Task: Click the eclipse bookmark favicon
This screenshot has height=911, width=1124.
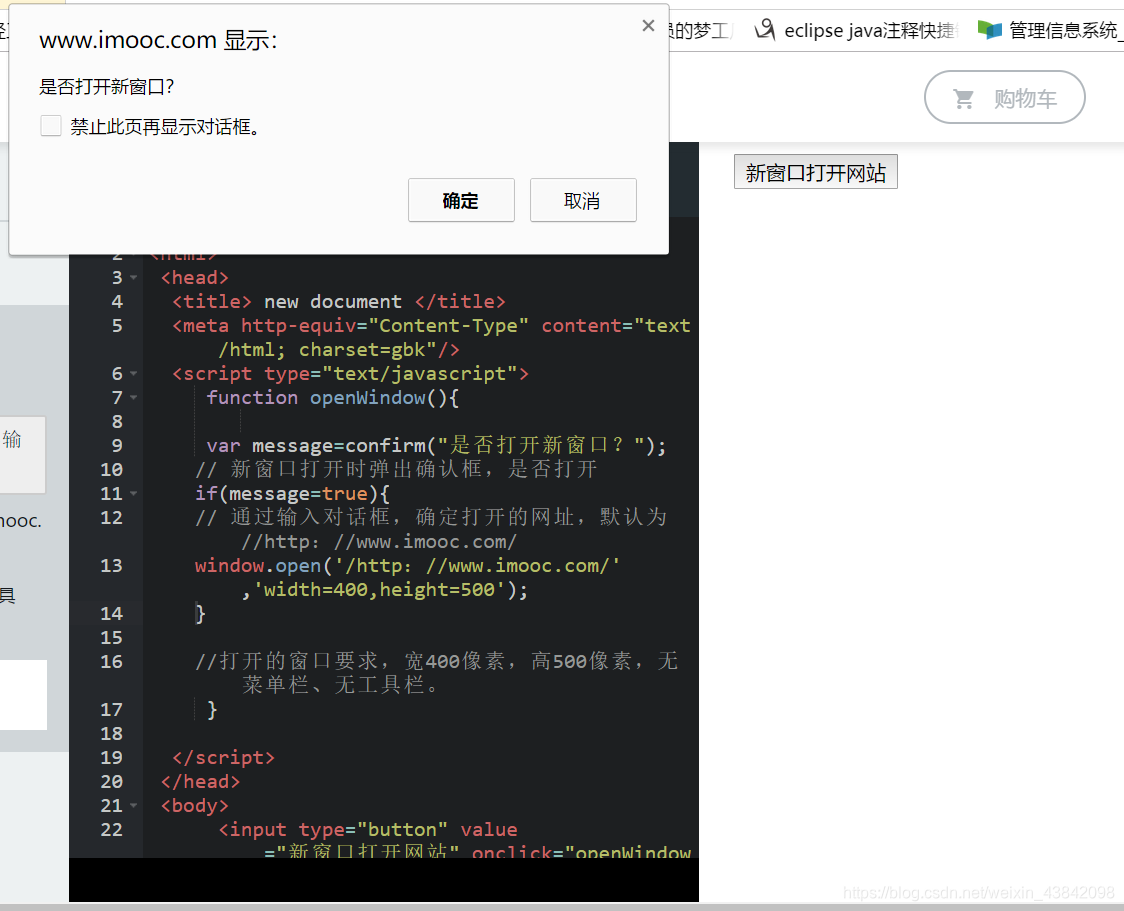Action: point(765,29)
